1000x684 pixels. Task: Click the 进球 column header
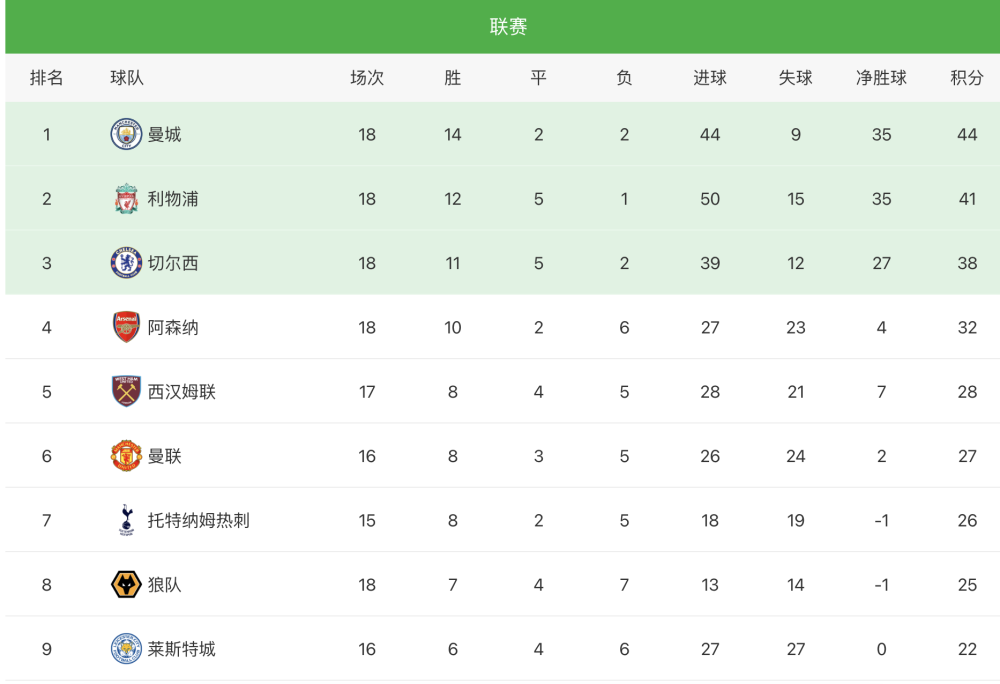tap(710, 78)
